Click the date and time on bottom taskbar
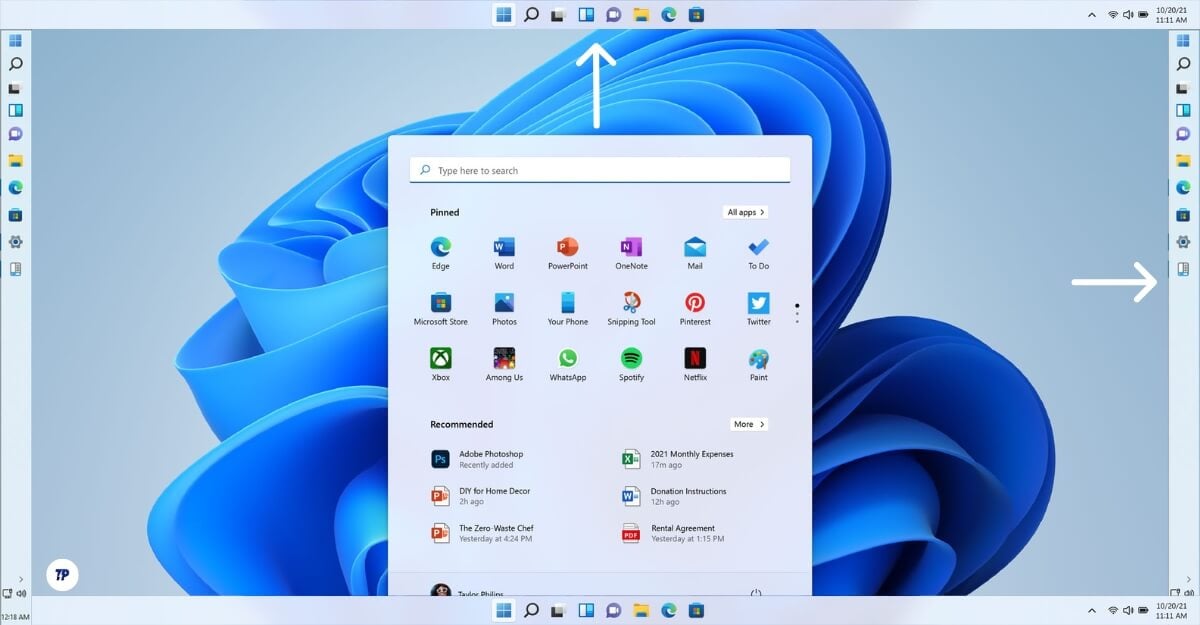1200x625 pixels. (1171, 610)
